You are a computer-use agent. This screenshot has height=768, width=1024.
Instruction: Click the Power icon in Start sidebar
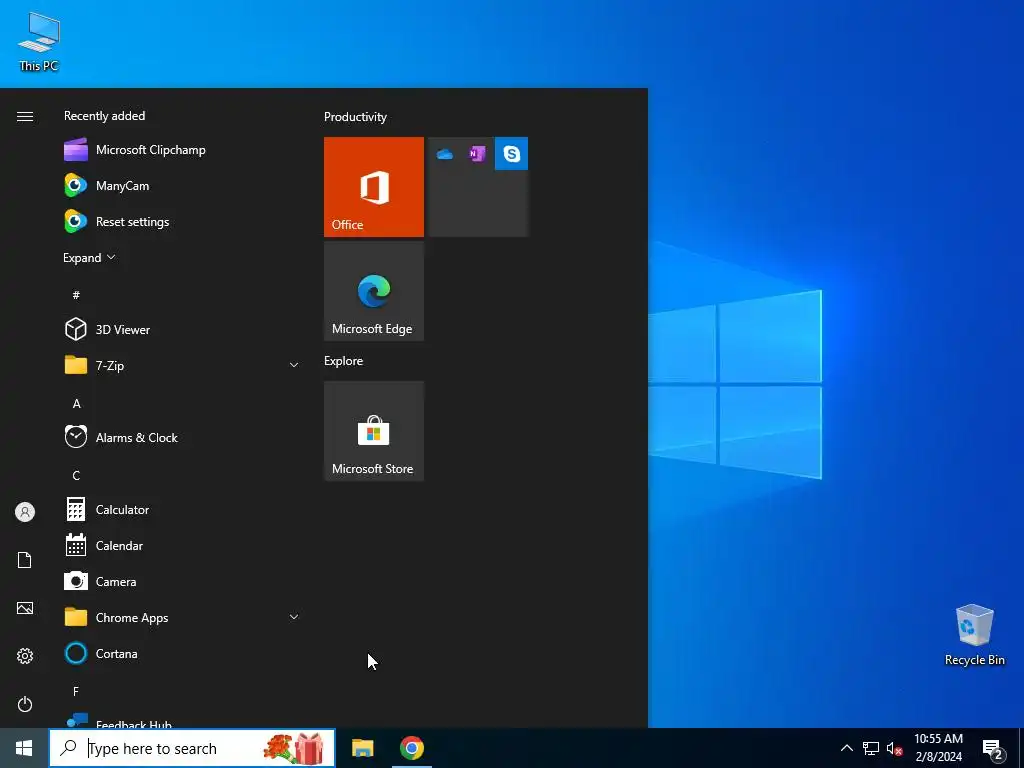tap(25, 704)
